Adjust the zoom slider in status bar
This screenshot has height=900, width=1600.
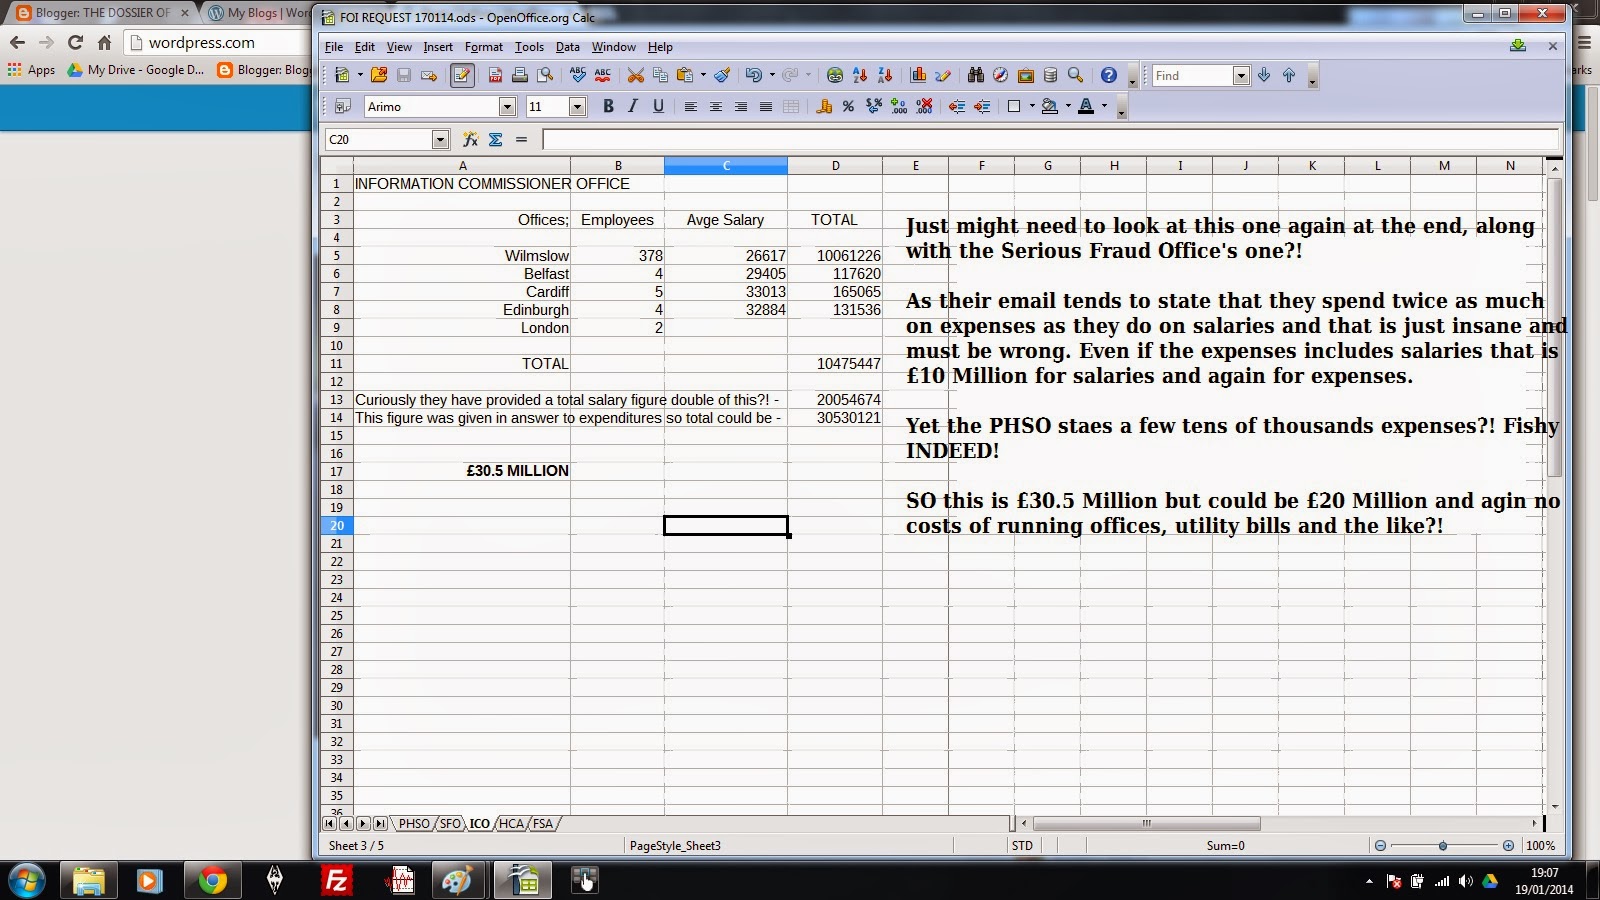click(1443, 846)
